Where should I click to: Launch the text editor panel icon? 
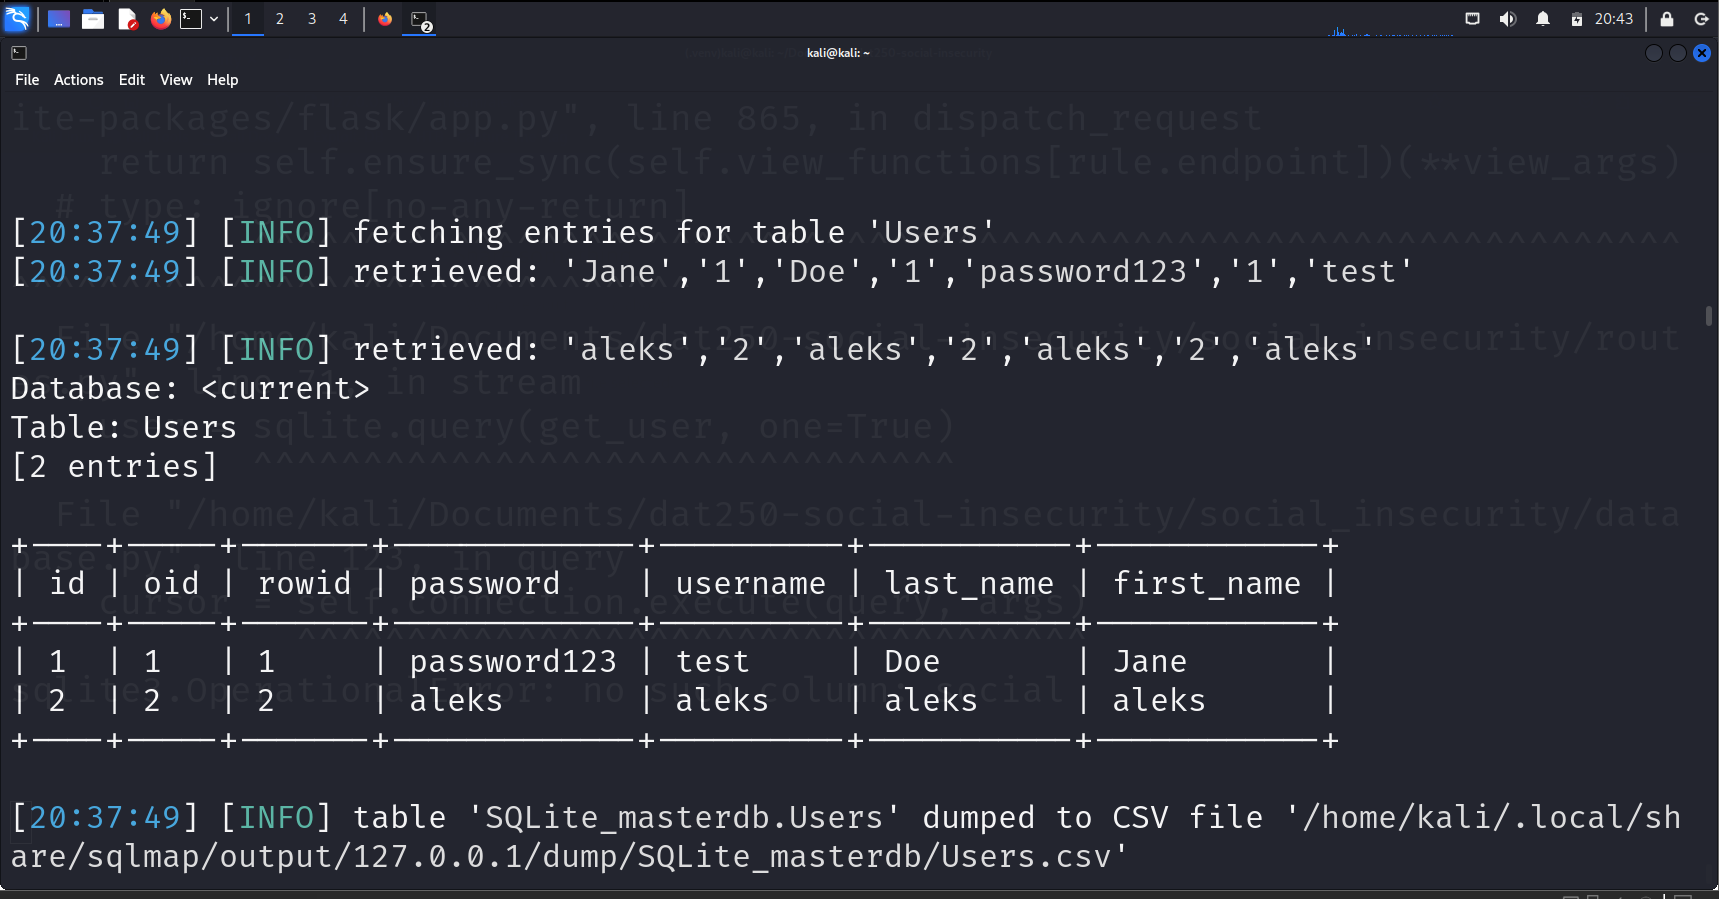point(127,19)
